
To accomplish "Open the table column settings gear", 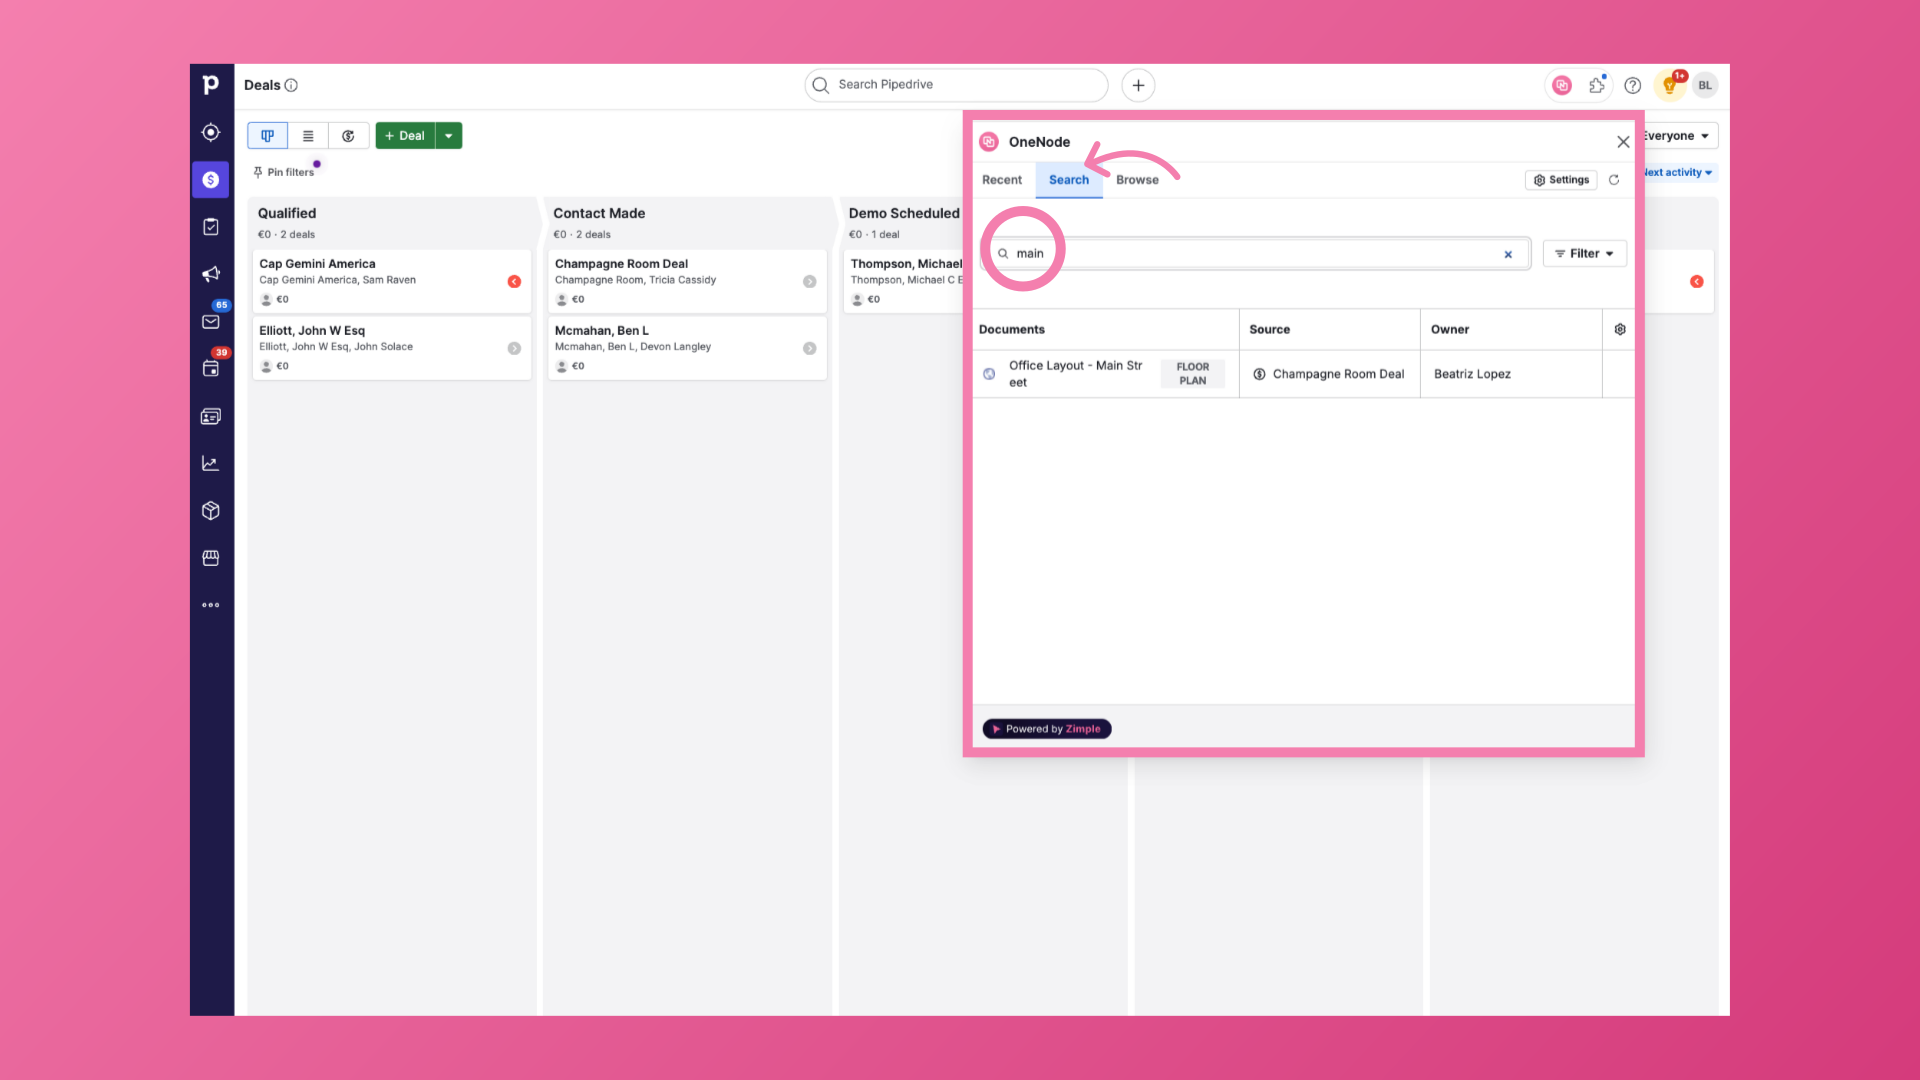I will click(1620, 329).
